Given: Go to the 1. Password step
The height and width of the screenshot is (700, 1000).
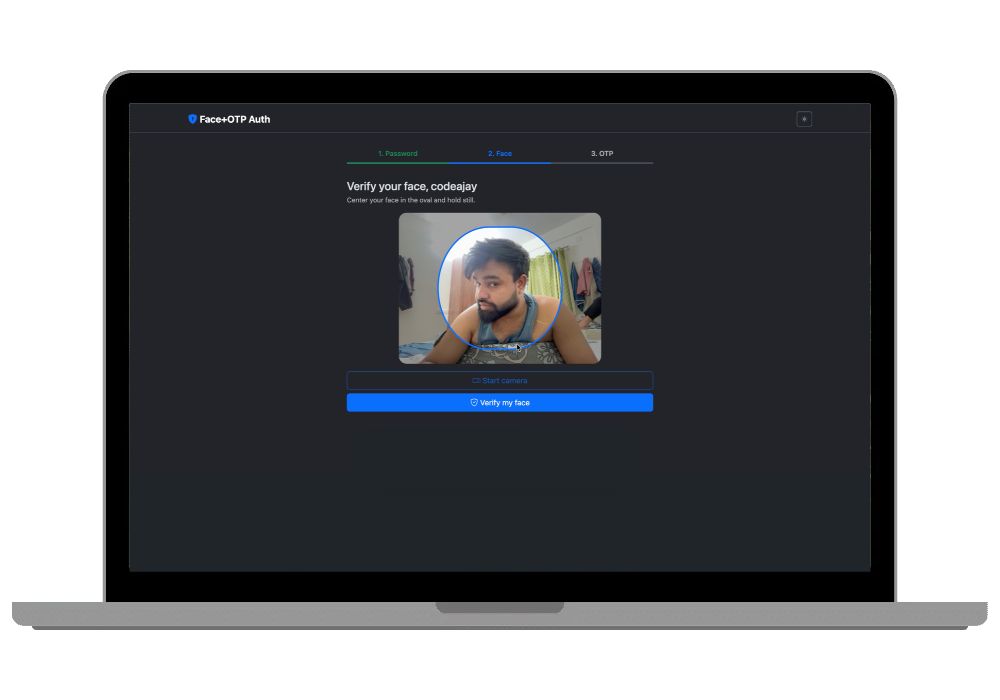Looking at the screenshot, I should (397, 154).
